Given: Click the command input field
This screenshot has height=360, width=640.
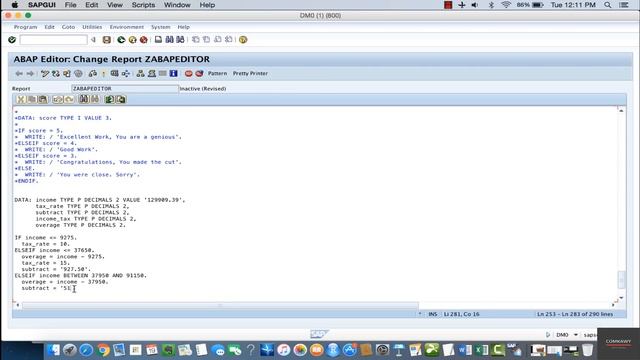Looking at the screenshot, I should 53,40.
